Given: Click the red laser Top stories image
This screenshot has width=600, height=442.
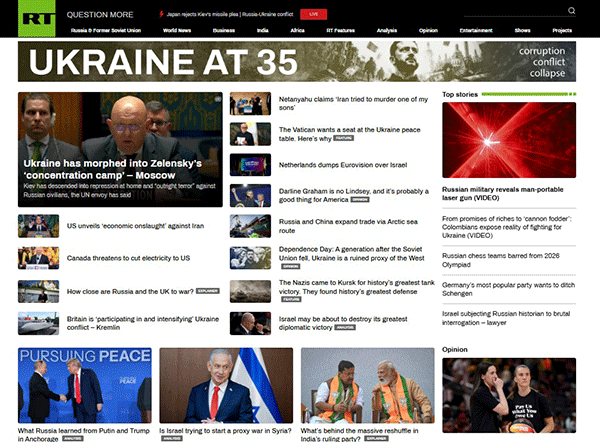Looking at the screenshot, I should tap(509, 140).
